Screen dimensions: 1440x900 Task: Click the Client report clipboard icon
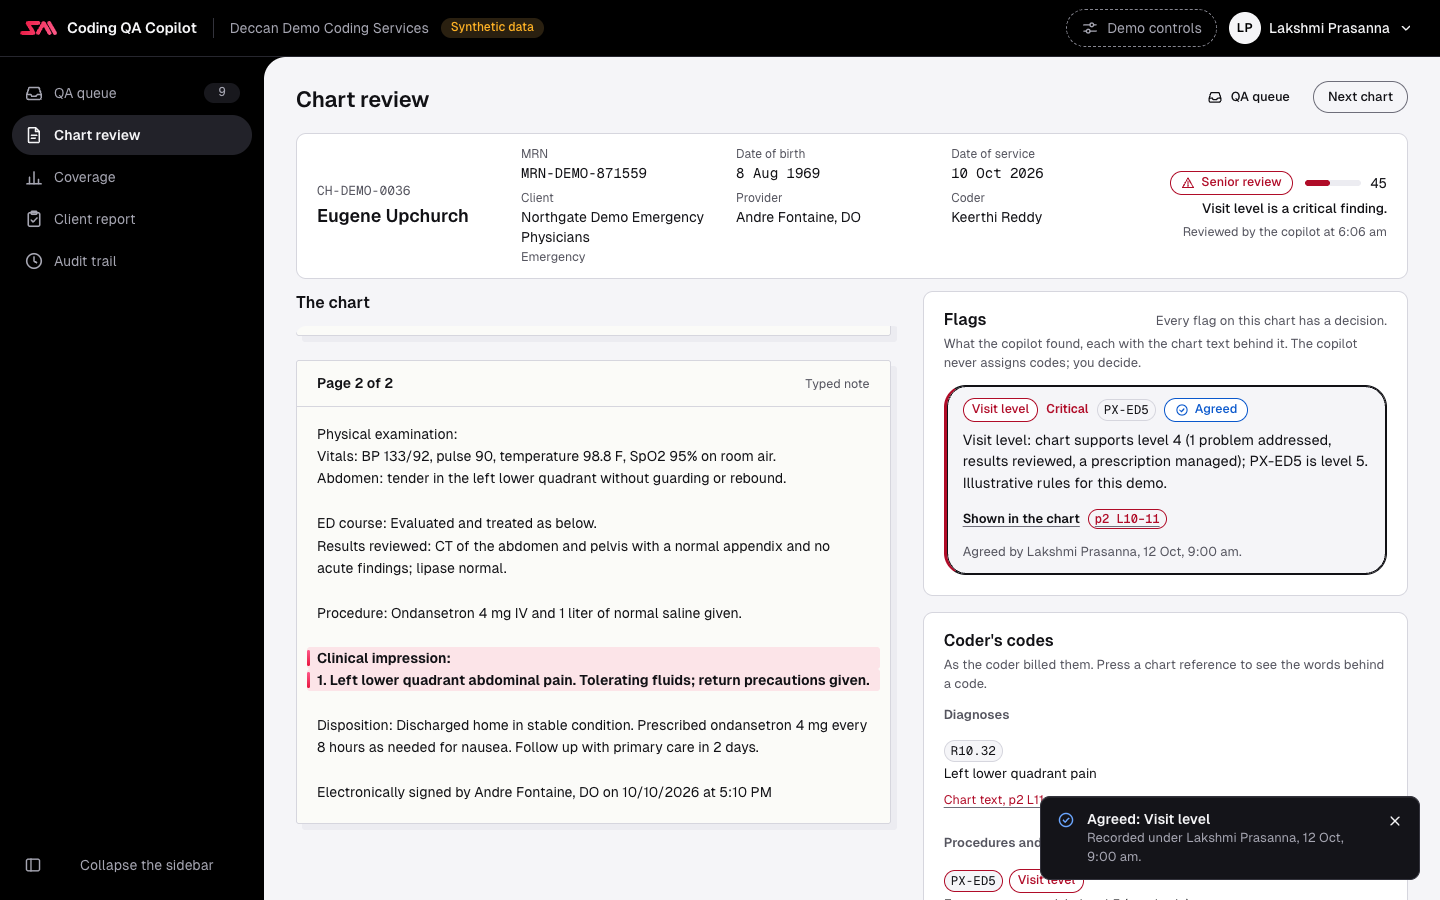point(34,219)
